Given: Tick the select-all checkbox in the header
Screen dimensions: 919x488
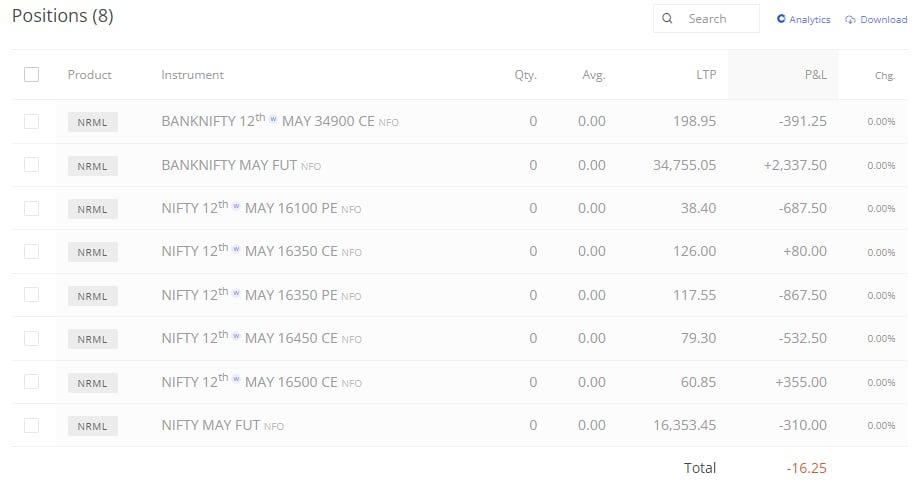Looking at the screenshot, I should coord(32,74).
